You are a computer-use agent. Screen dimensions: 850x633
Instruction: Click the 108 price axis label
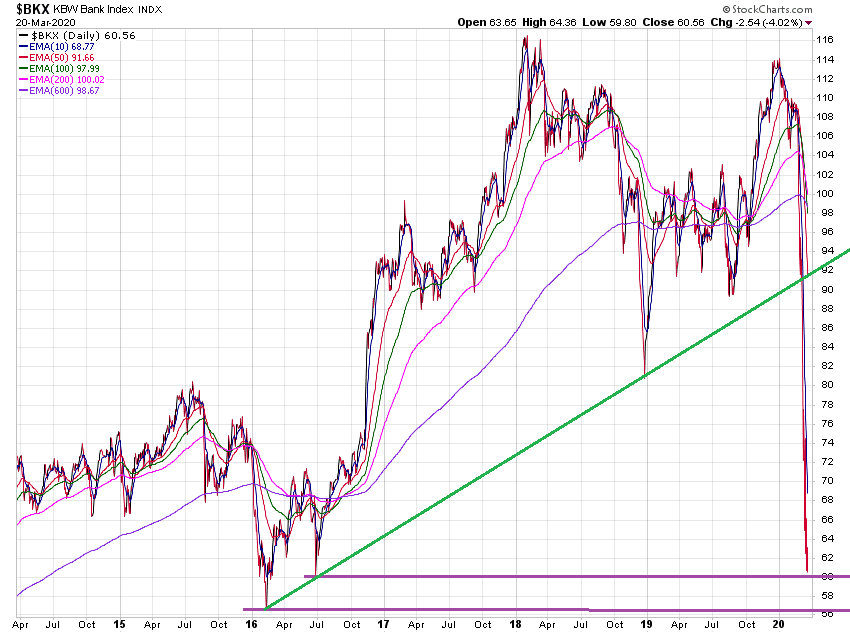point(825,117)
